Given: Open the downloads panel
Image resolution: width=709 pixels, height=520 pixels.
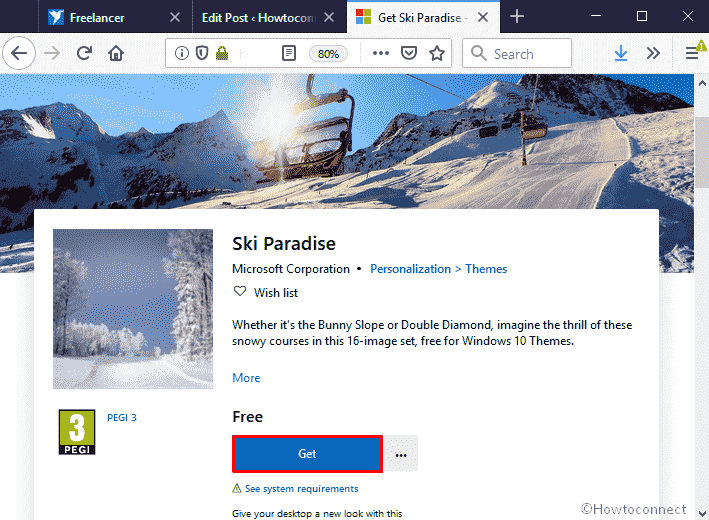Looking at the screenshot, I should coord(621,53).
